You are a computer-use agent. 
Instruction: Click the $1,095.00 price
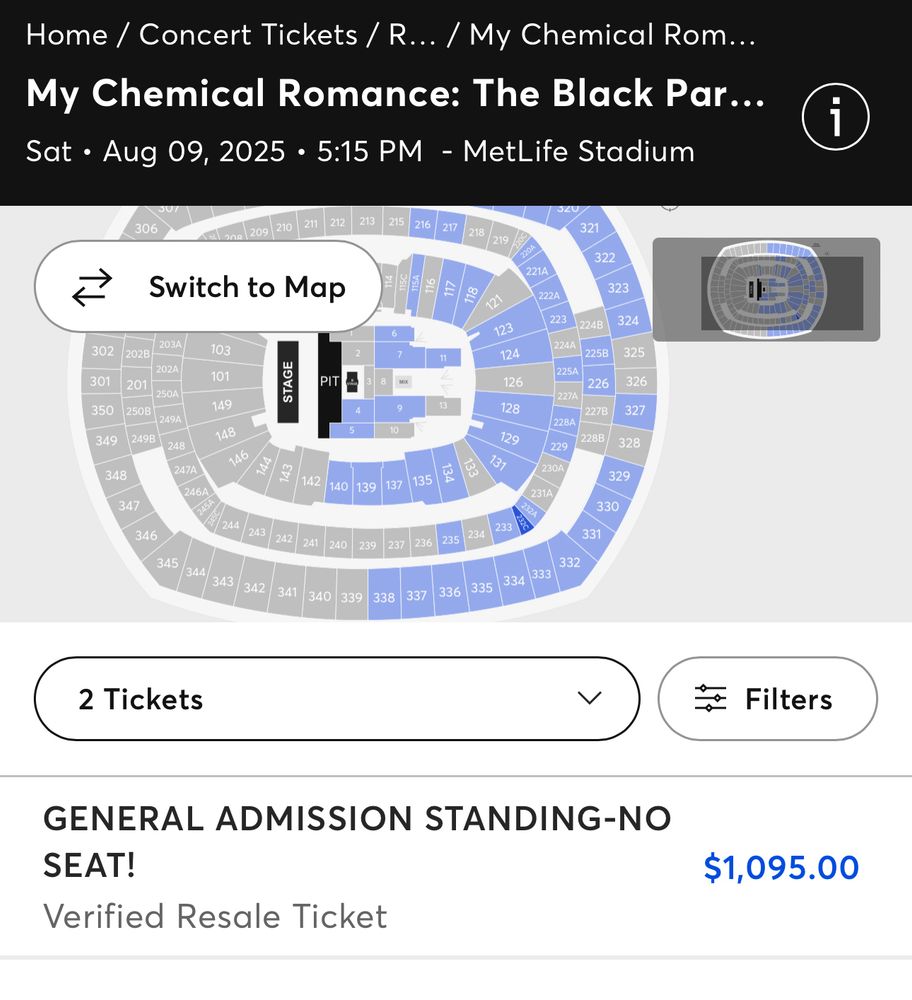781,867
